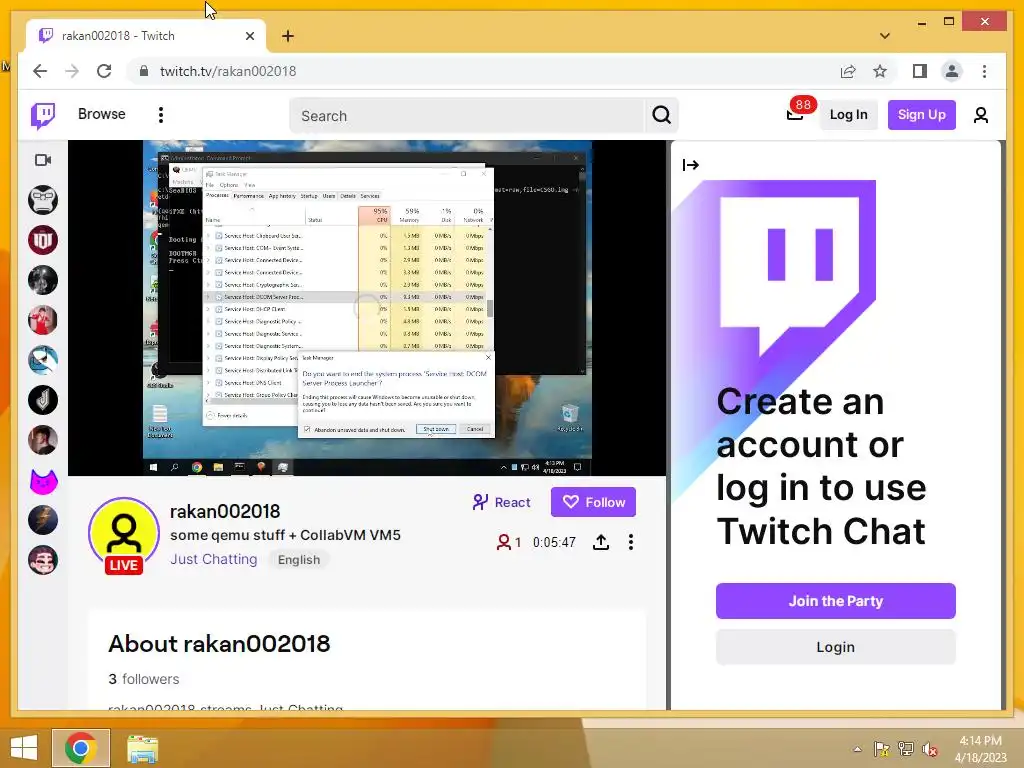Click the muted volume tray icon
Image resolution: width=1024 pixels, height=768 pixels.
click(929, 749)
